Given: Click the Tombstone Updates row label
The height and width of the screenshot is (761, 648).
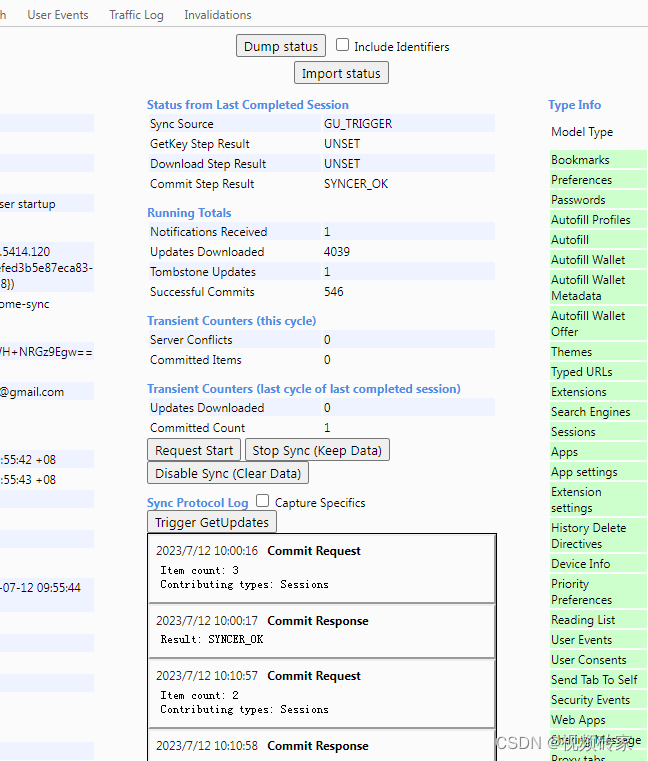Looking at the screenshot, I should click(x=203, y=271).
